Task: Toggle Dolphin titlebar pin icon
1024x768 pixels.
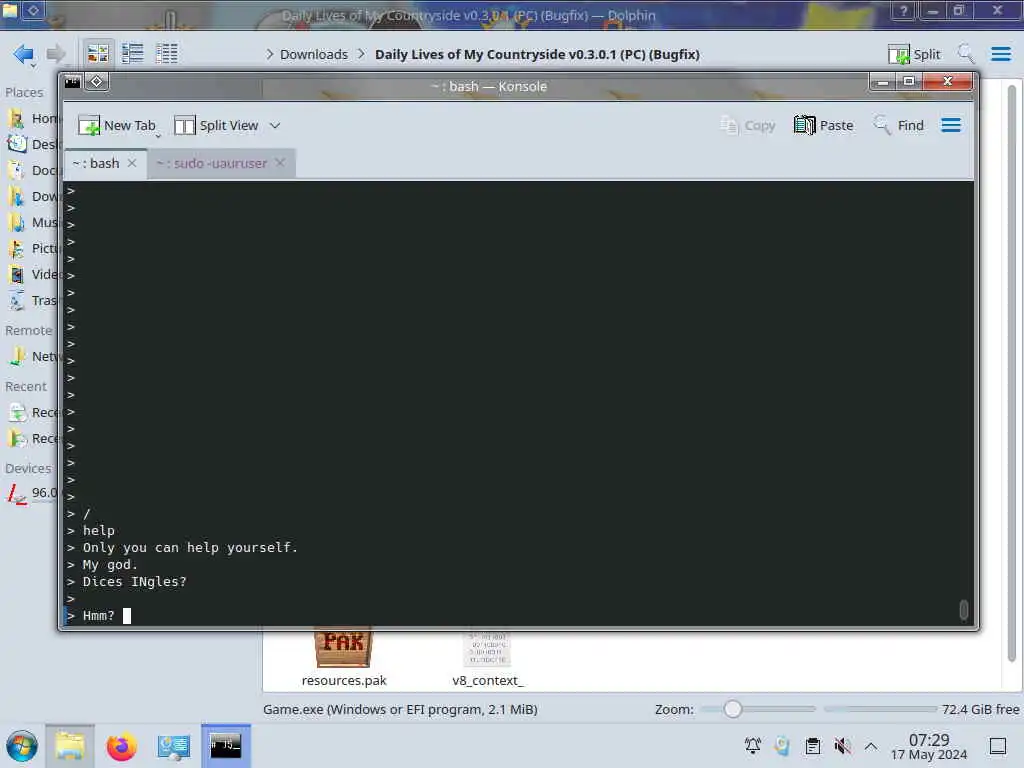Action: click(34, 10)
